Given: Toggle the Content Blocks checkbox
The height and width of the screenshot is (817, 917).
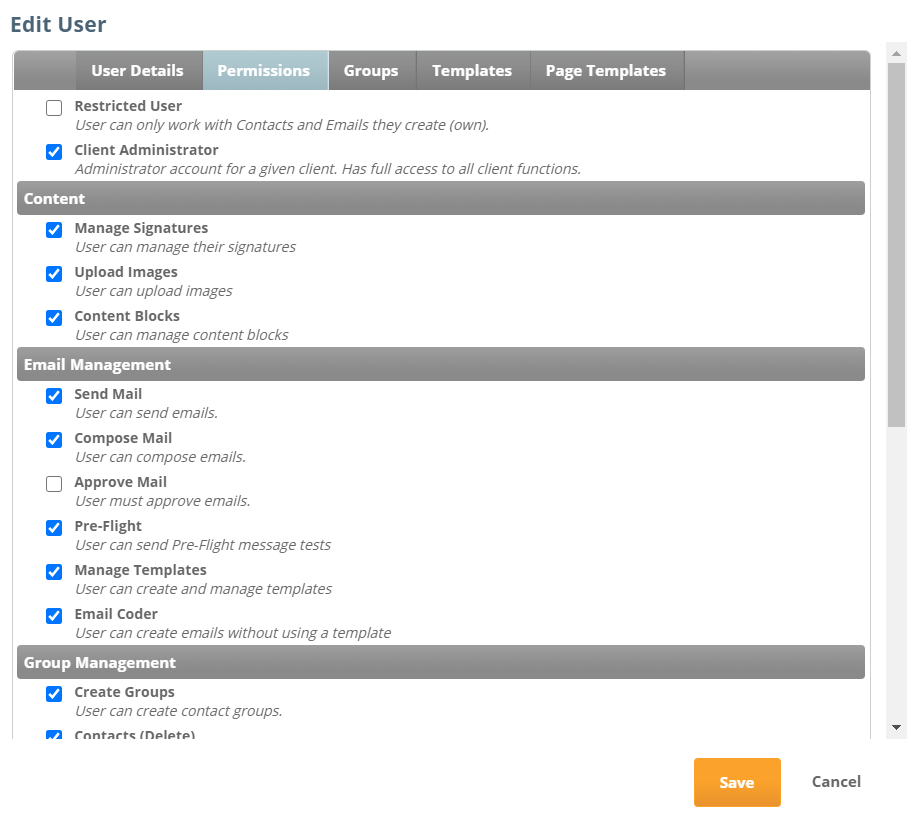Looking at the screenshot, I should [54, 318].
